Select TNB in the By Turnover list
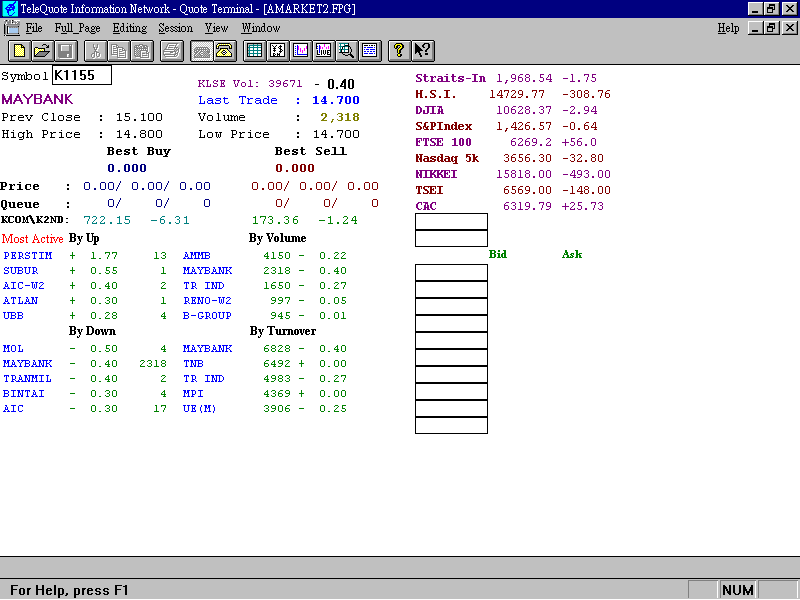This screenshot has width=800, height=600. coord(193,363)
